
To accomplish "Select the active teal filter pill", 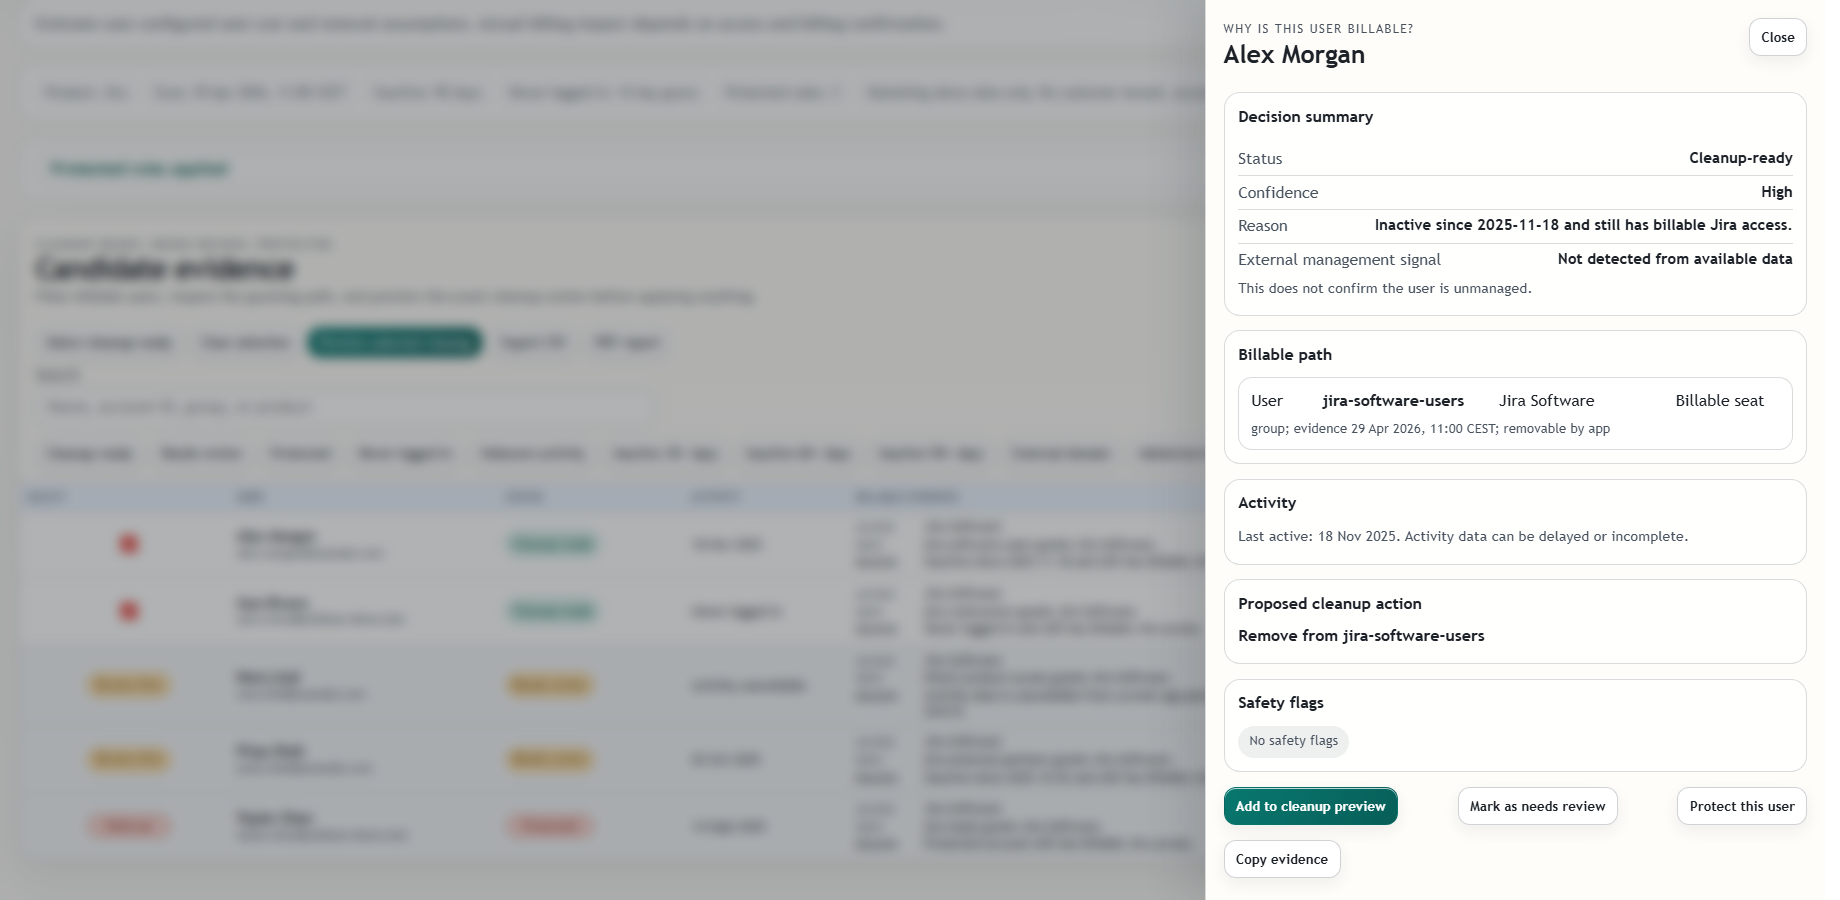I will click(x=394, y=341).
